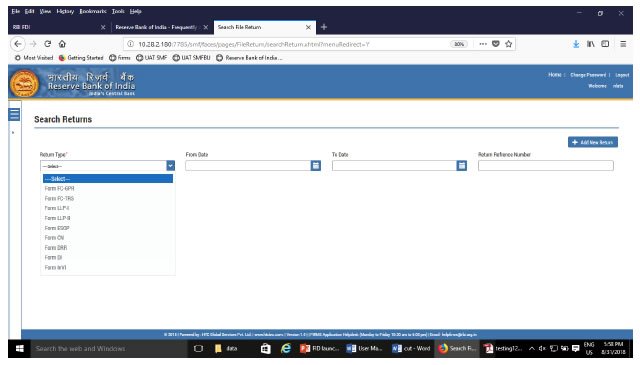Open Internet Explorer from the taskbar

tap(286, 348)
